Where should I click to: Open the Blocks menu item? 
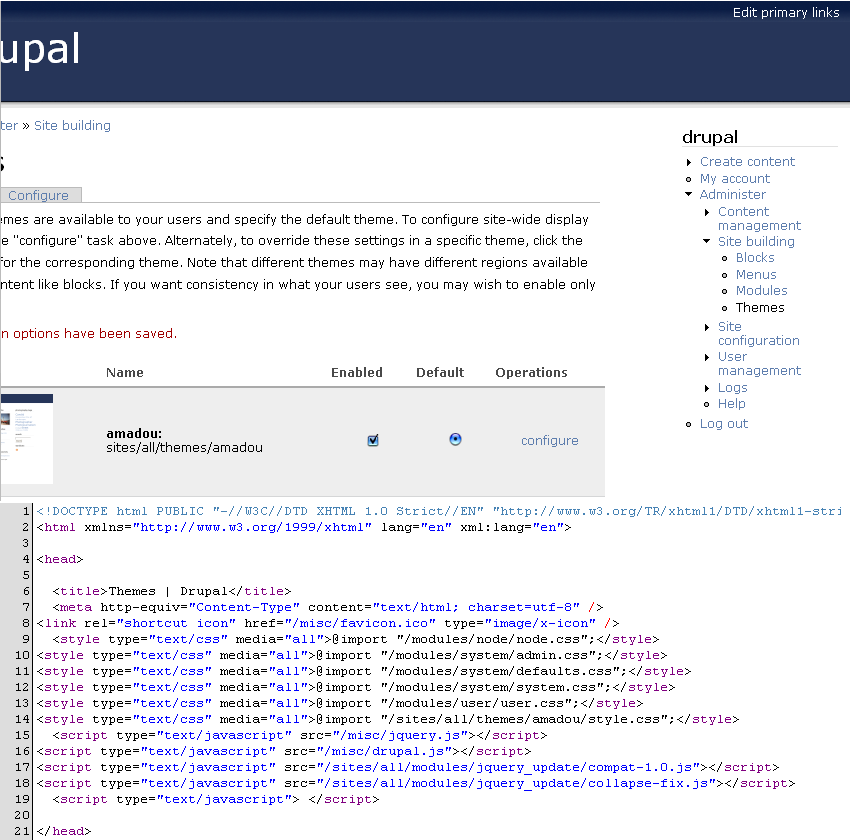[755, 258]
